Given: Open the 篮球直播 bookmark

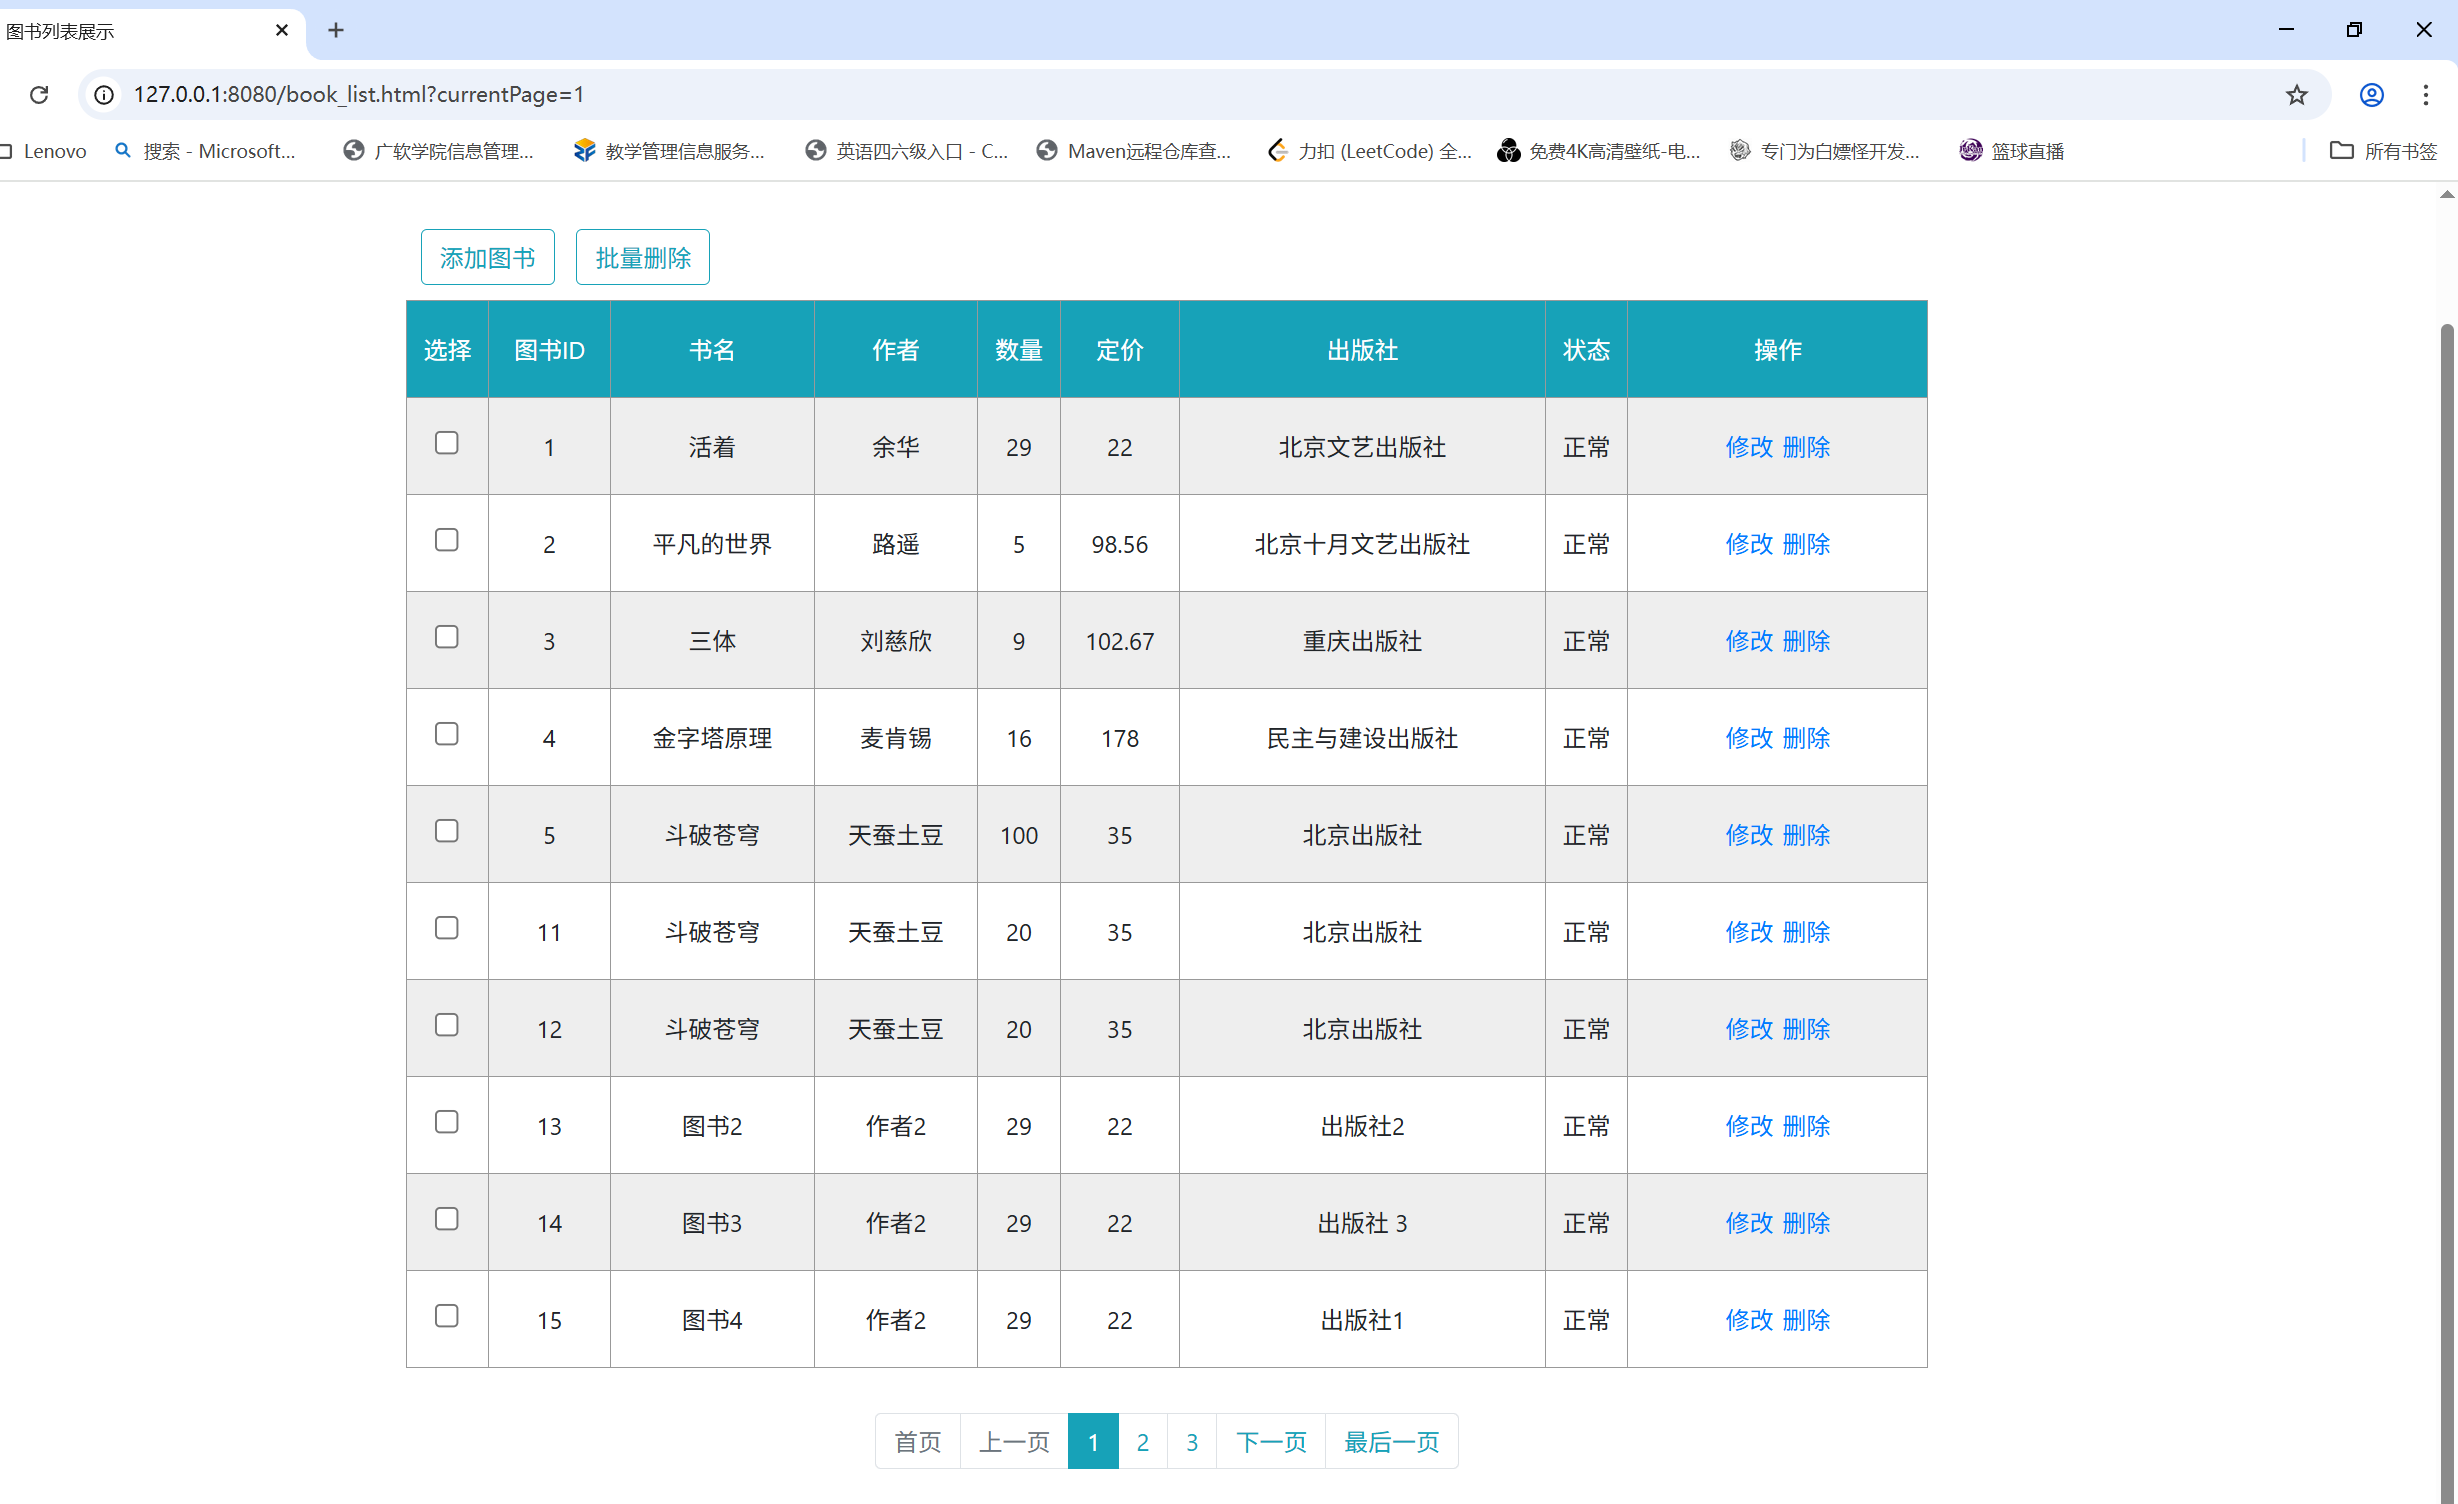Looking at the screenshot, I should click(x=2012, y=151).
